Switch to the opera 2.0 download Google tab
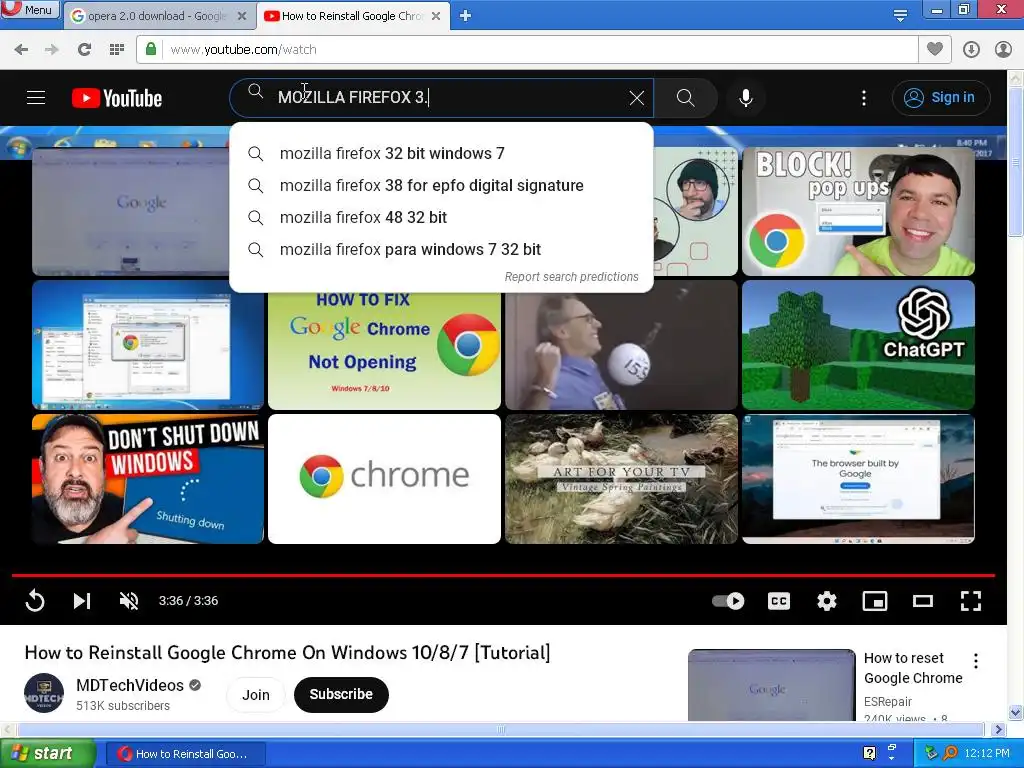The height and width of the screenshot is (768, 1024). pyautogui.click(x=157, y=16)
